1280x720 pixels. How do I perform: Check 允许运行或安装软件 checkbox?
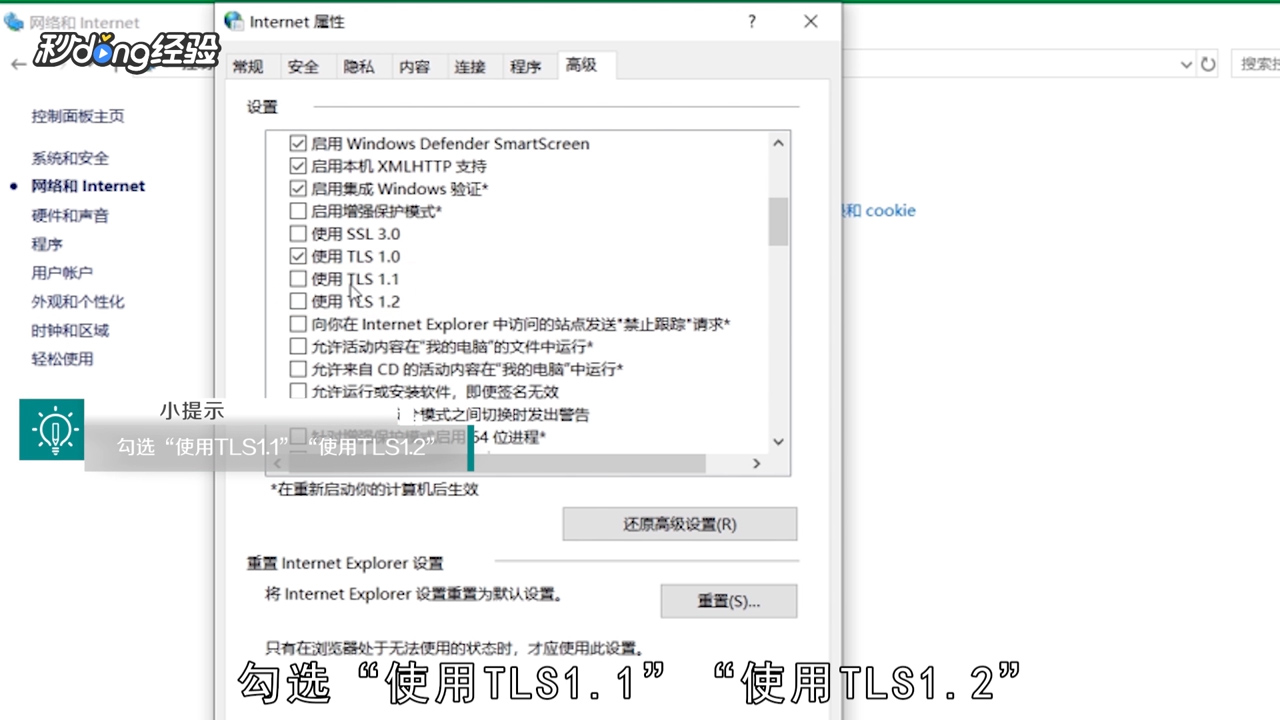(x=298, y=391)
